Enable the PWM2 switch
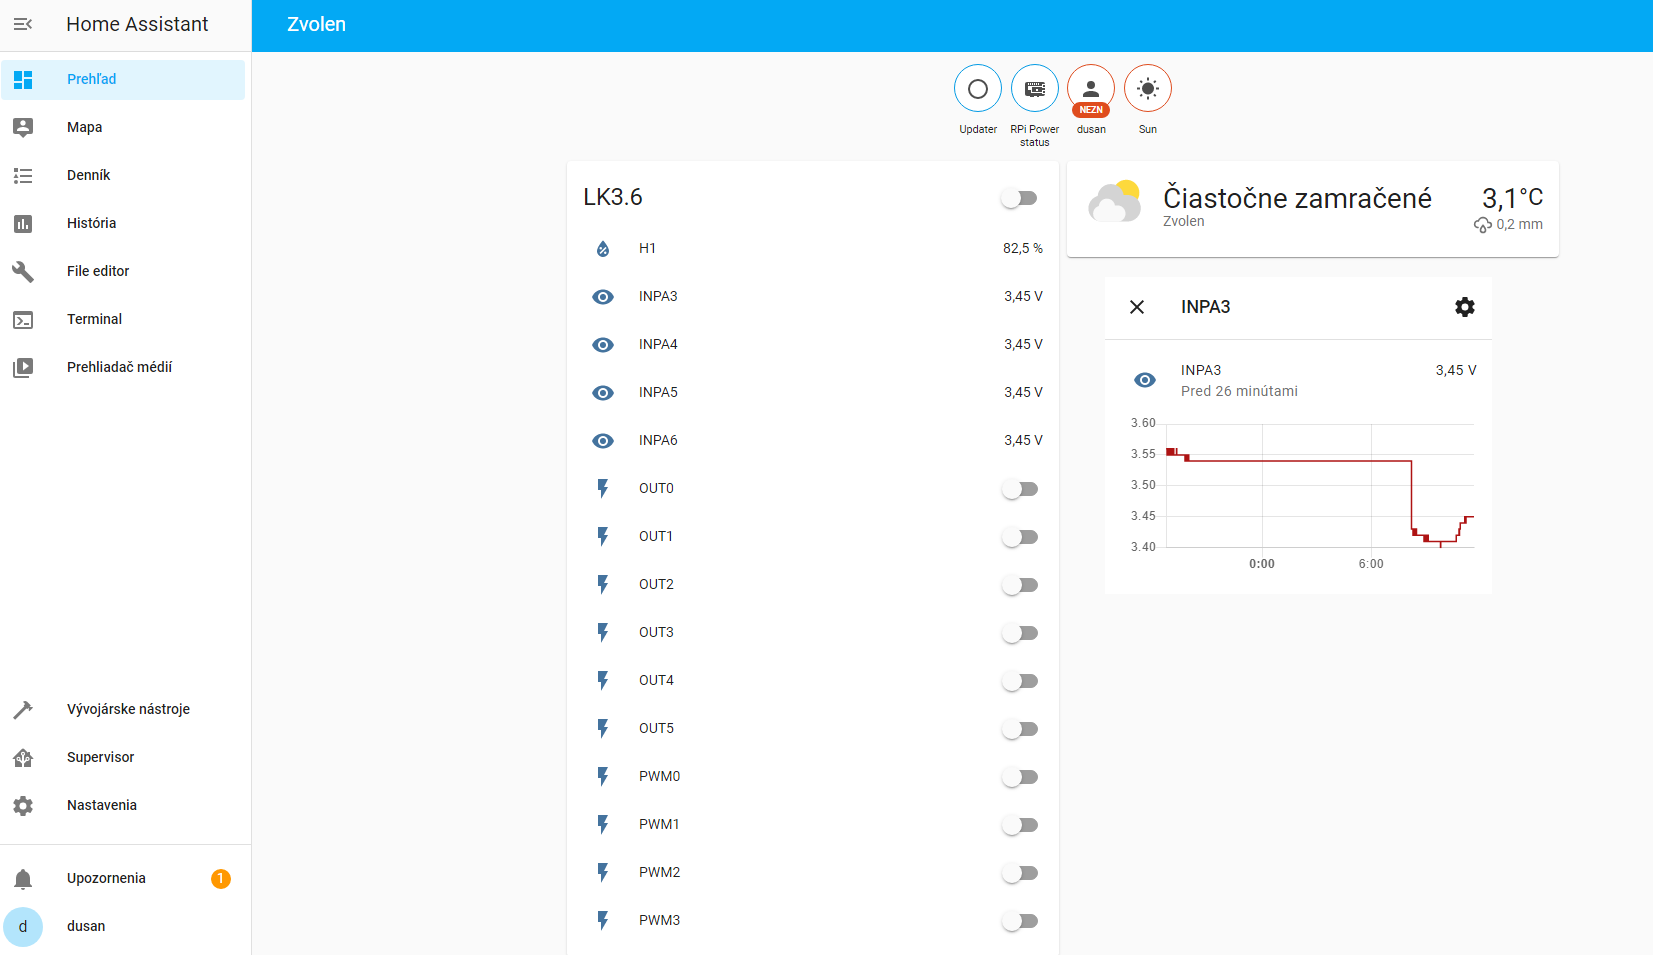Image resolution: width=1653 pixels, height=955 pixels. [x=1020, y=873]
